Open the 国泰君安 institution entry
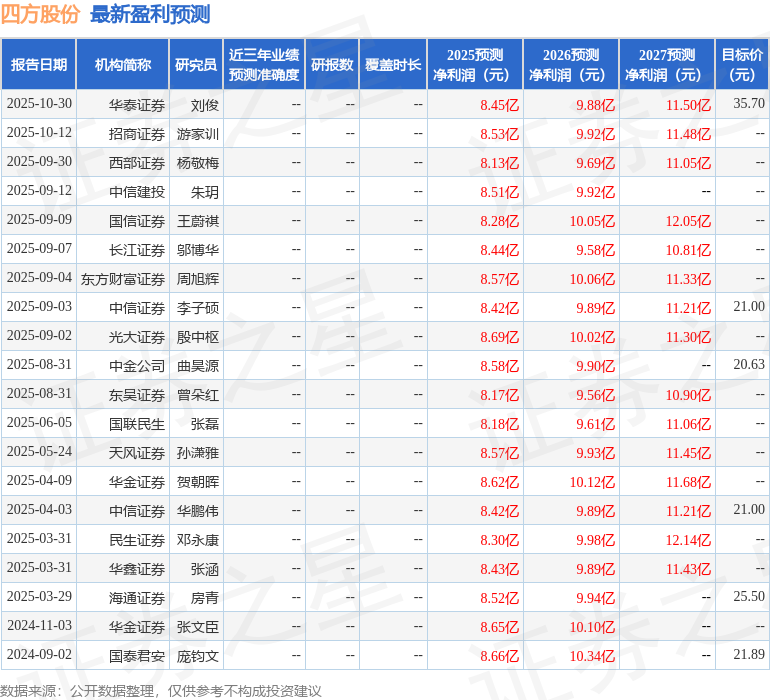The height and width of the screenshot is (700, 770). [x=137, y=656]
